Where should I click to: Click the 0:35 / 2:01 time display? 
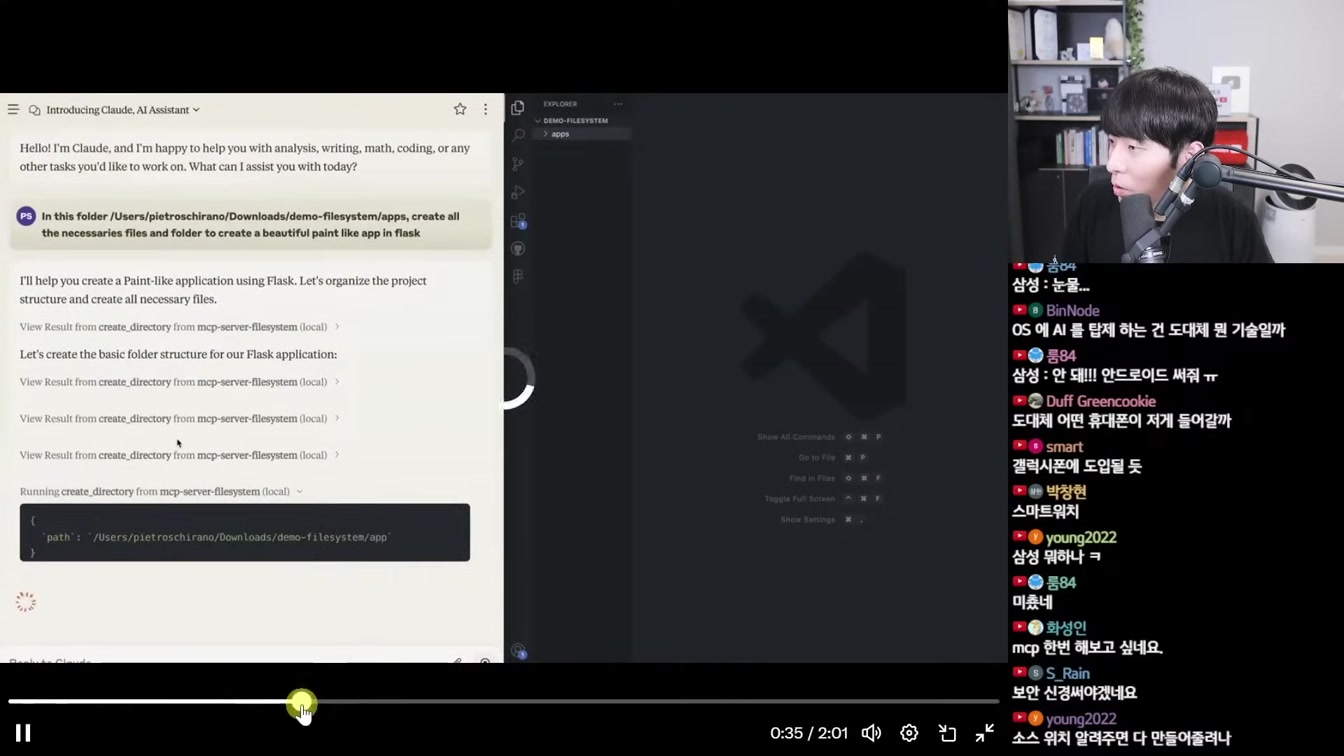click(809, 733)
